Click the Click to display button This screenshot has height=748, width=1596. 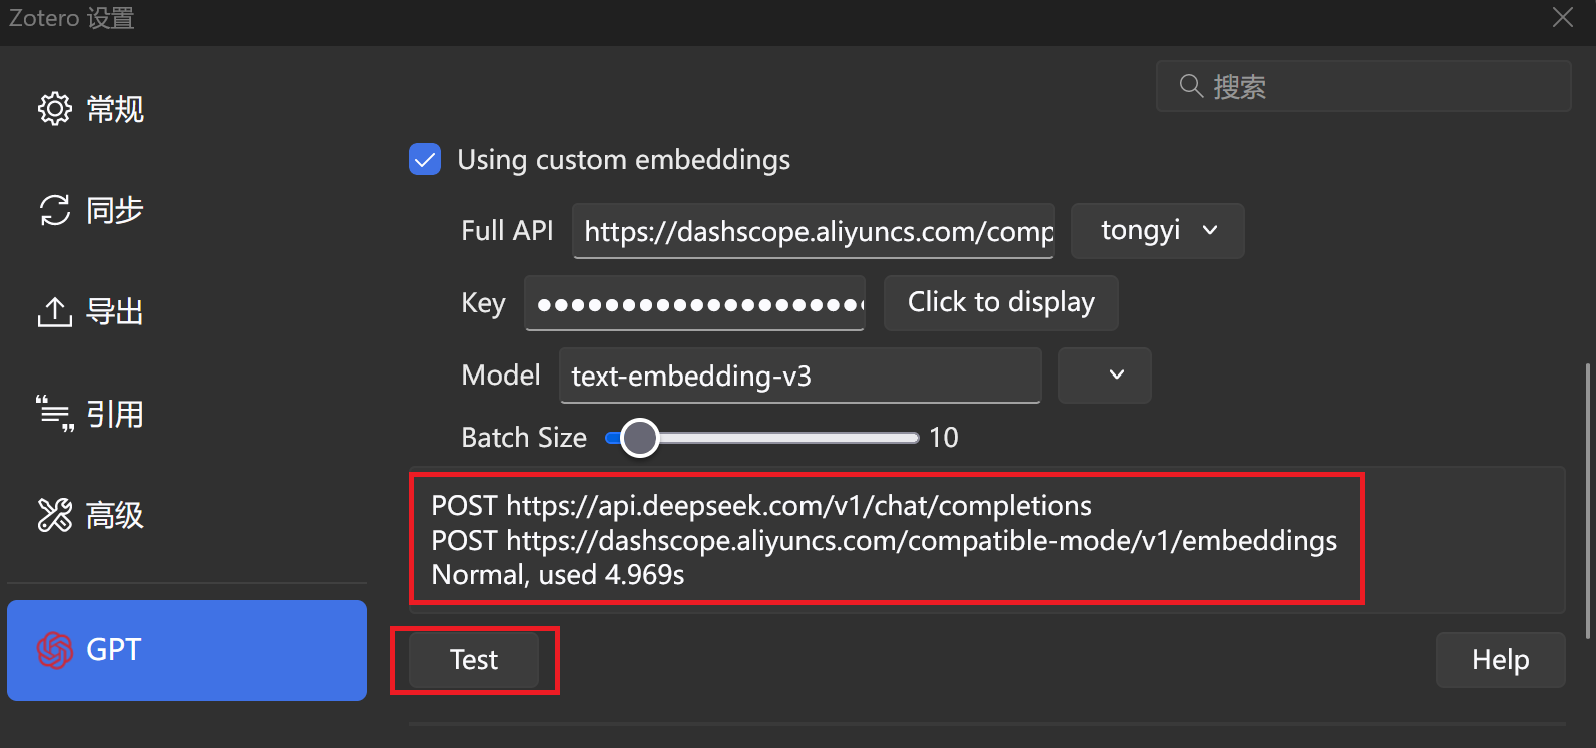coord(1001,302)
